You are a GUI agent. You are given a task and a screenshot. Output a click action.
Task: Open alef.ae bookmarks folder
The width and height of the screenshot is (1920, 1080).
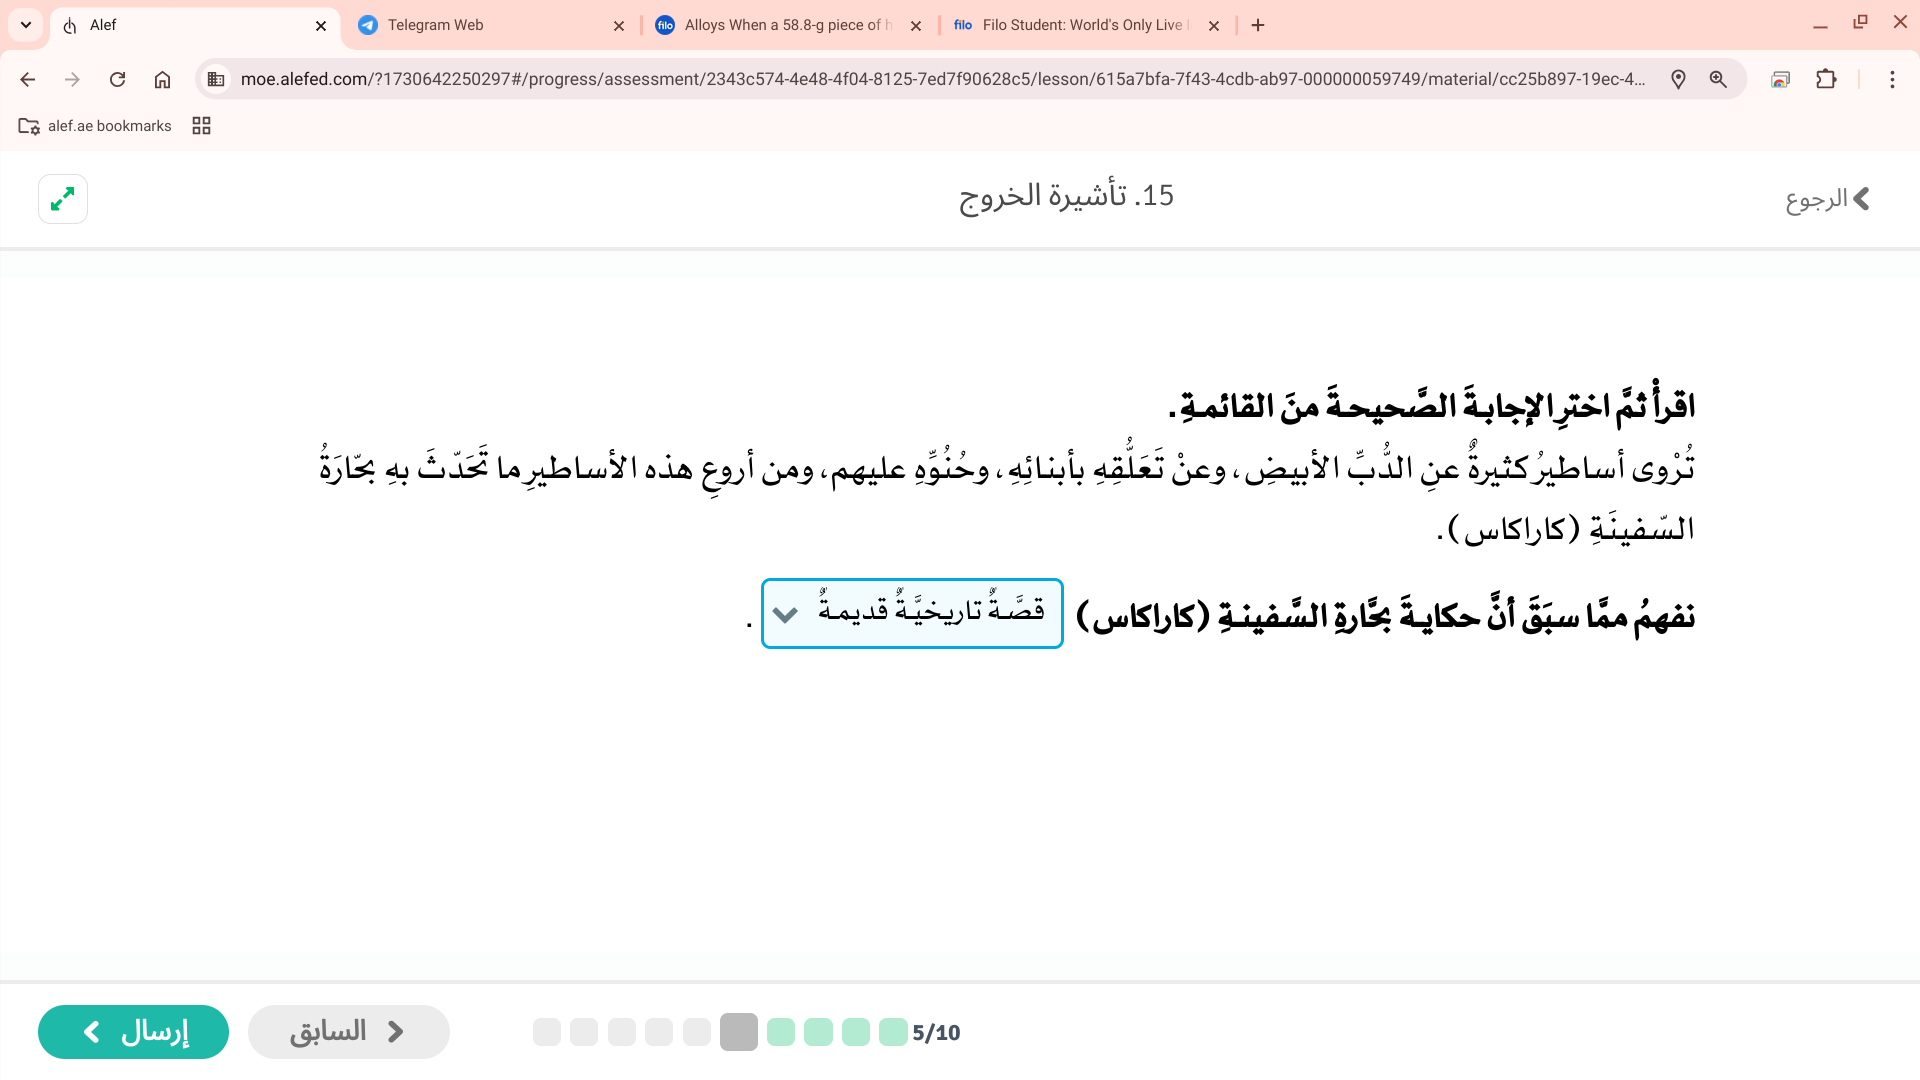coord(95,126)
